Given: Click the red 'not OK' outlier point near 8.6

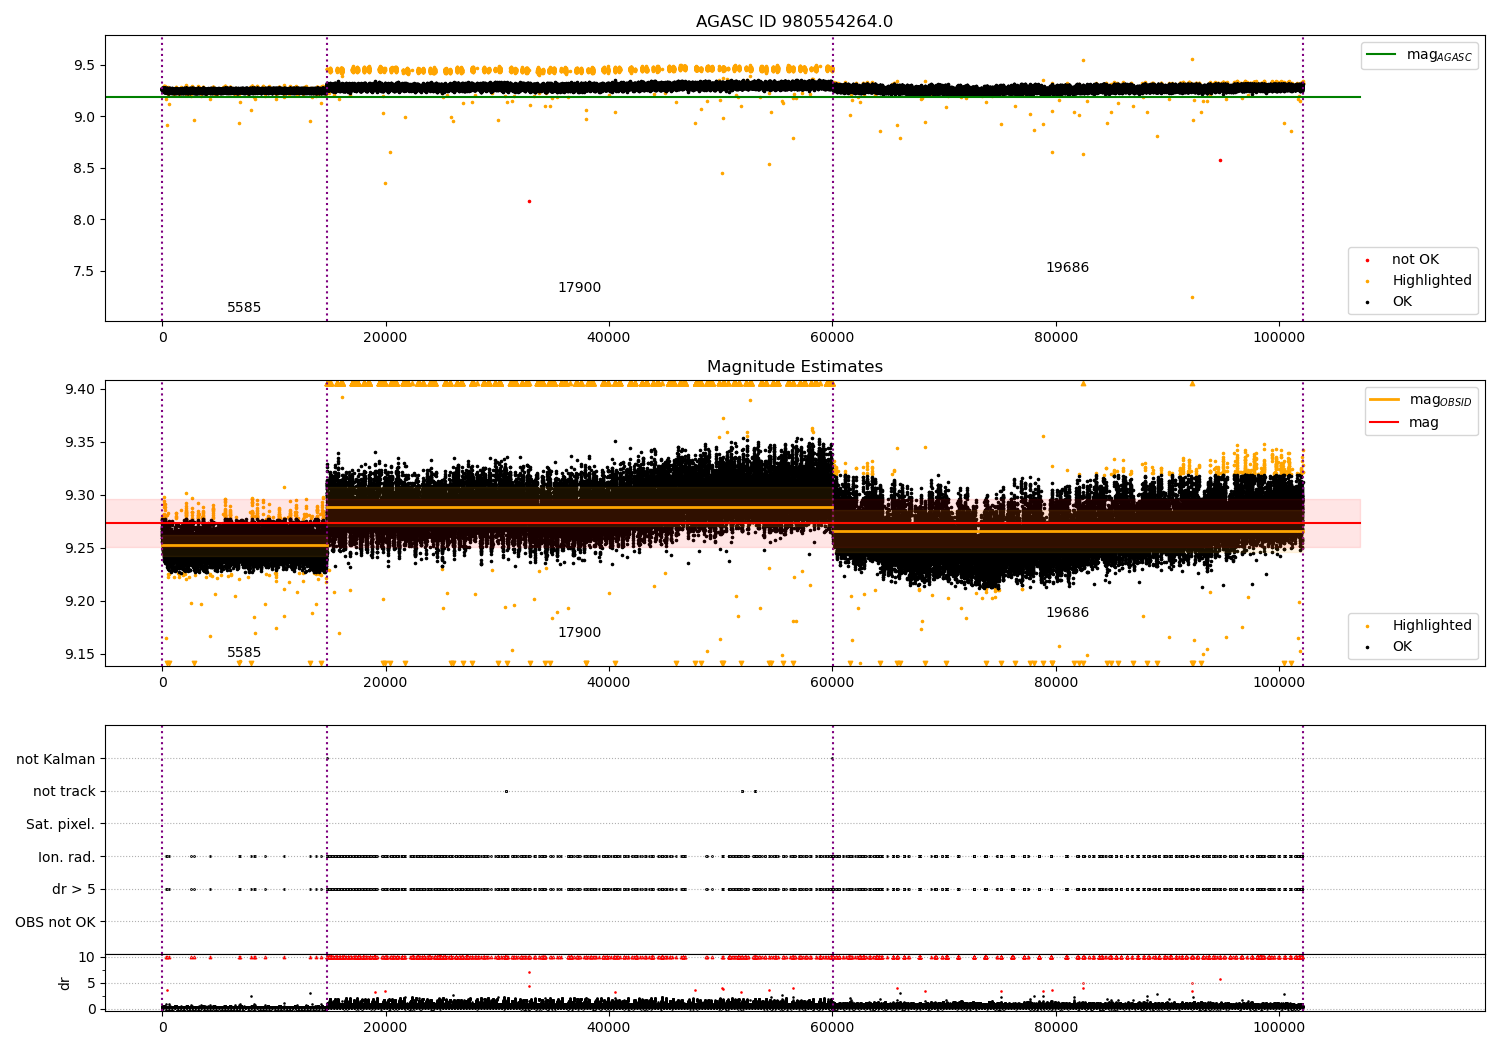Looking at the screenshot, I should click(1220, 160).
